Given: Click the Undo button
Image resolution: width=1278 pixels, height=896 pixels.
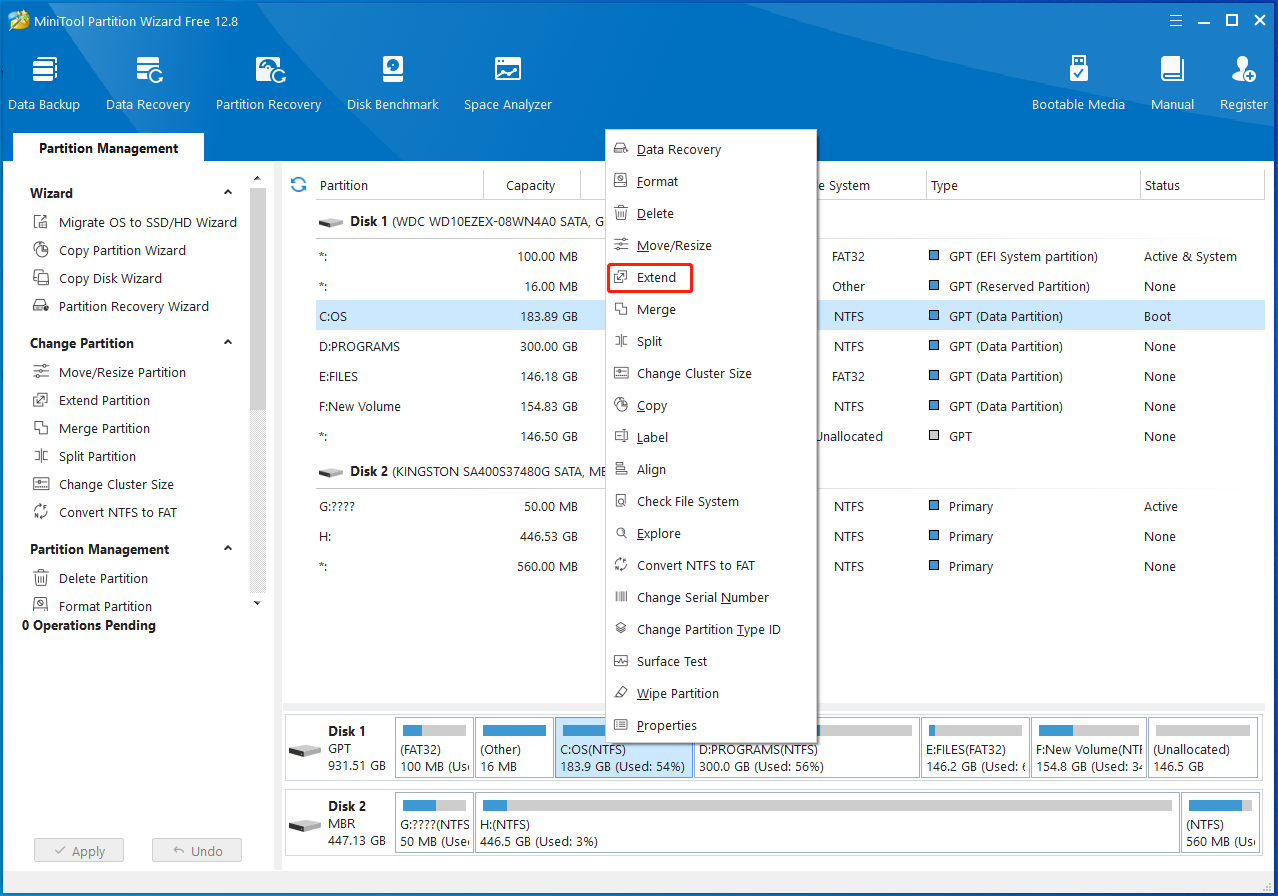Looking at the screenshot, I should click(197, 851).
